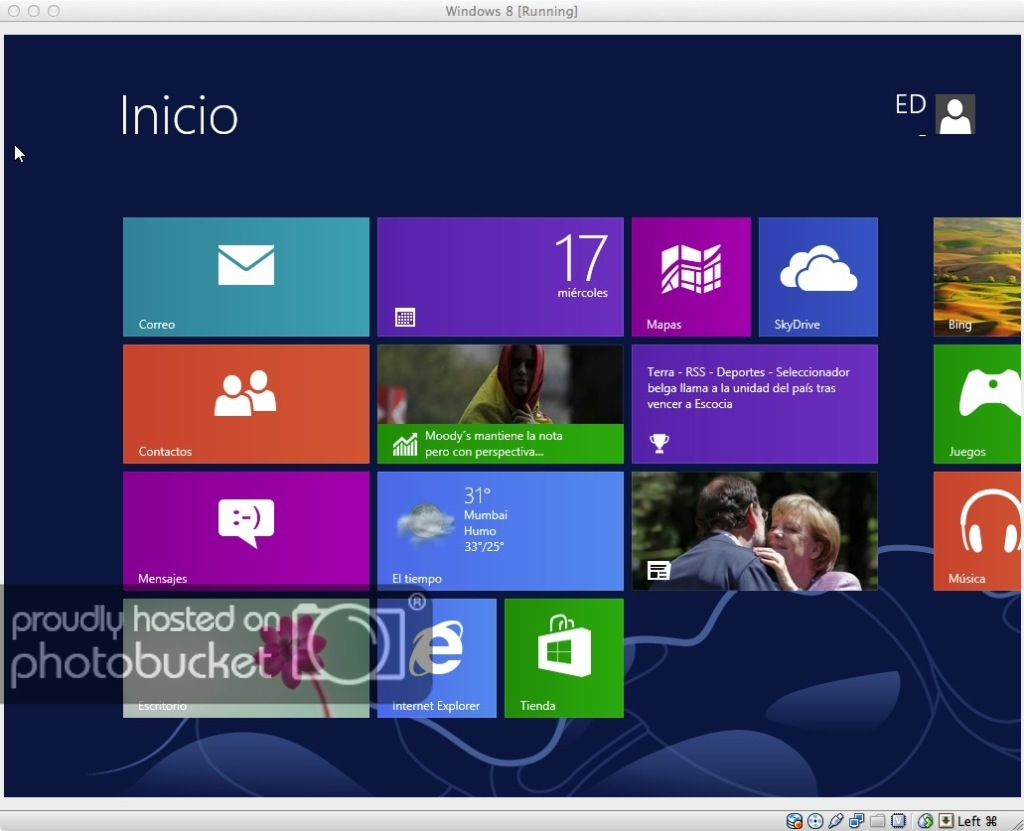Open the Tienda store tile

[564, 658]
